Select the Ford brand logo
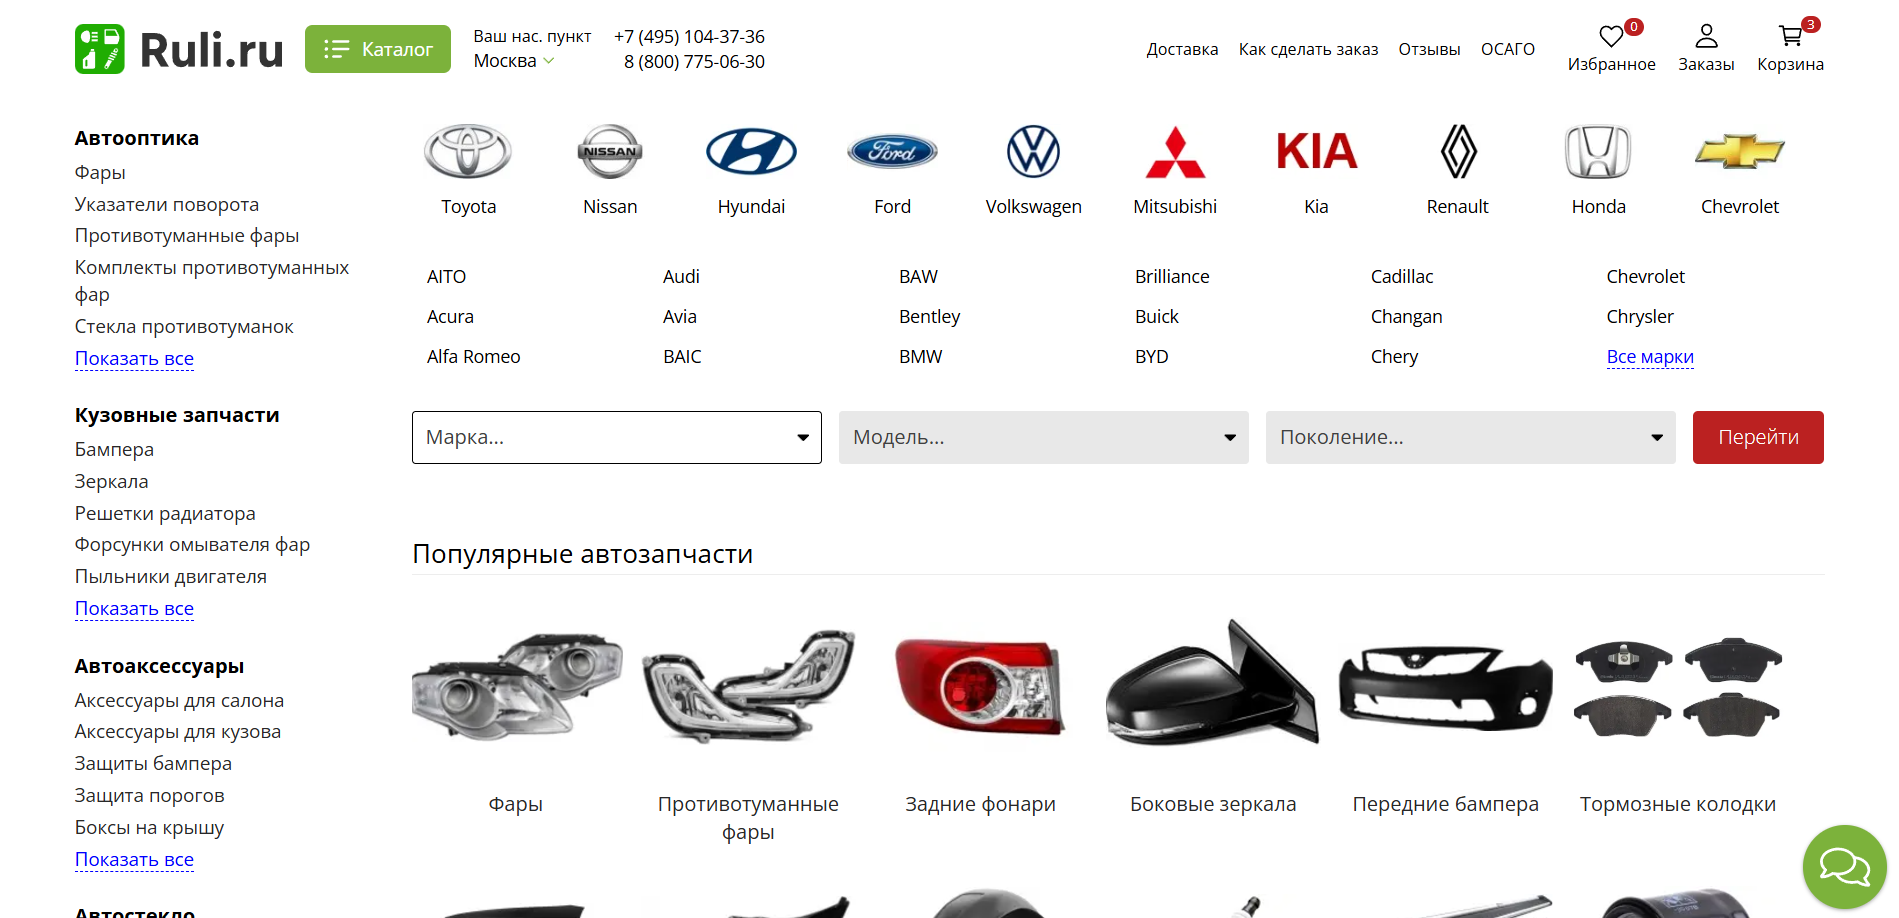 click(892, 152)
